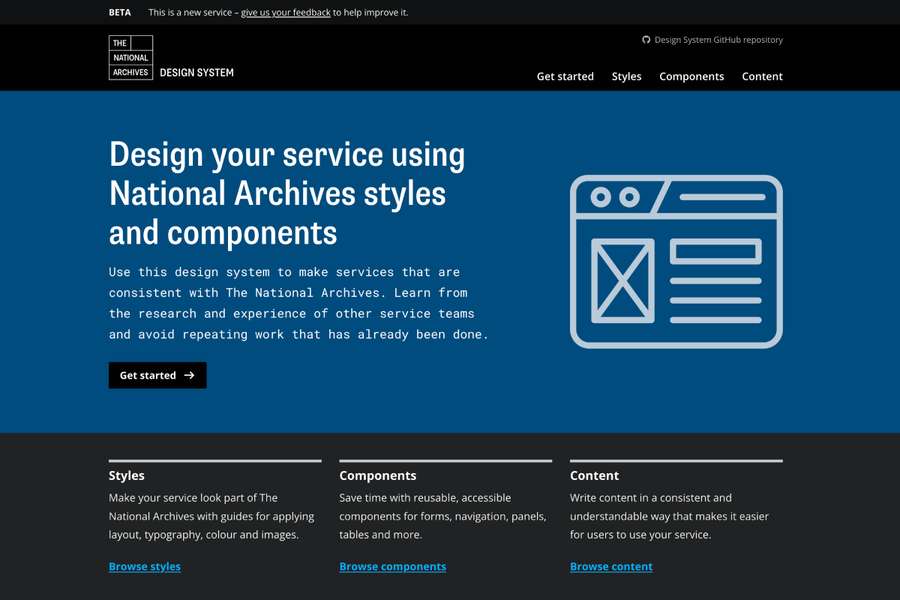Image resolution: width=900 pixels, height=600 pixels.
Task: Click text 'Save time with reusable, accessible'
Action: coord(425,498)
